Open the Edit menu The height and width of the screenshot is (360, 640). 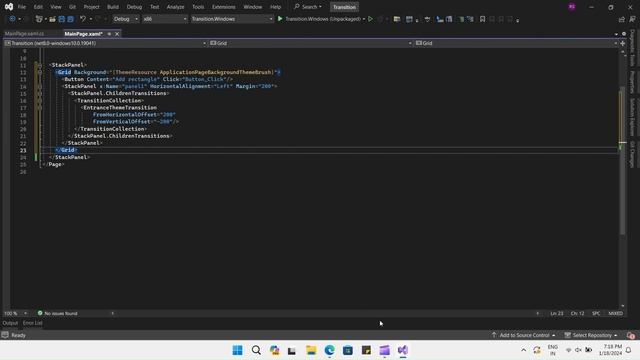point(38,7)
